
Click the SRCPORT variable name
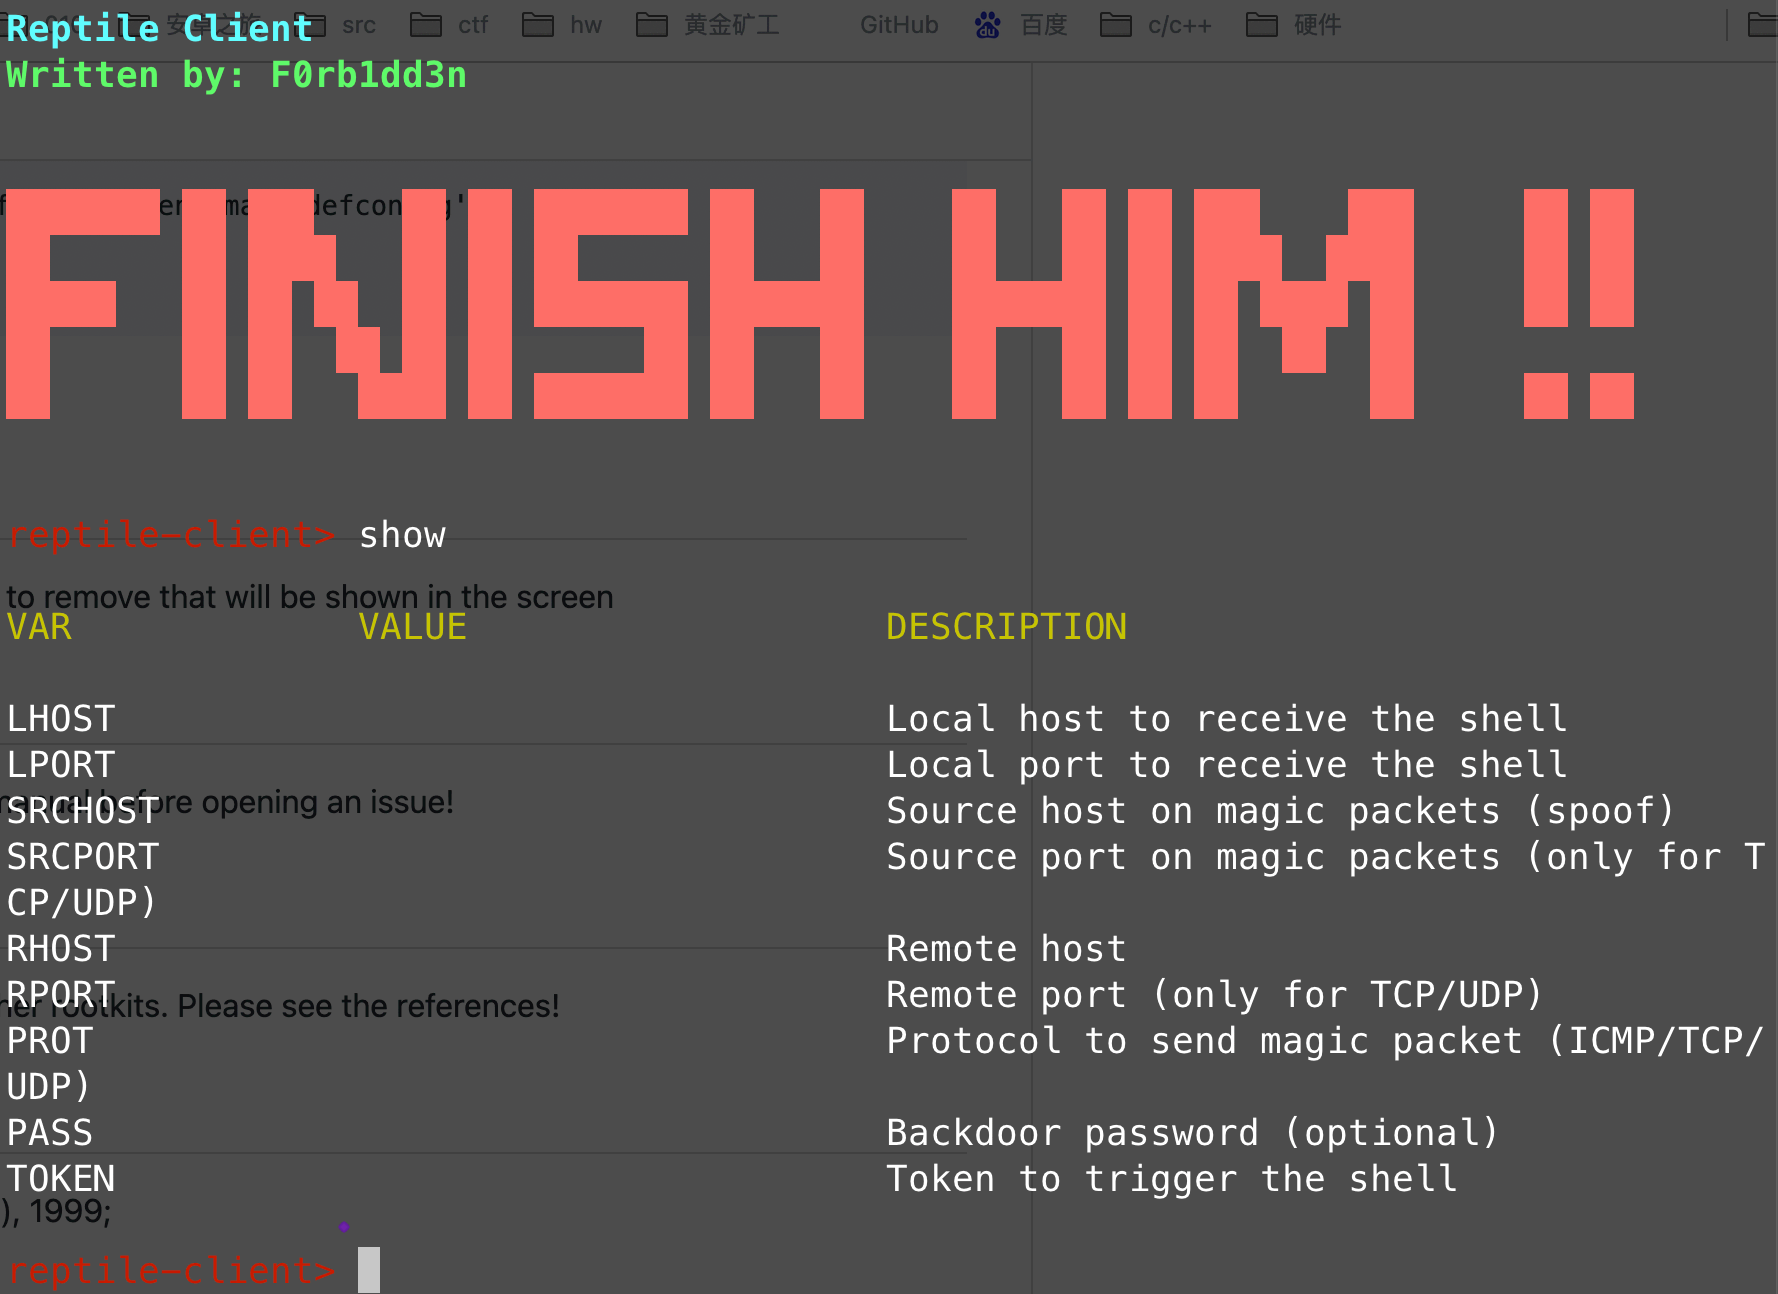(83, 857)
